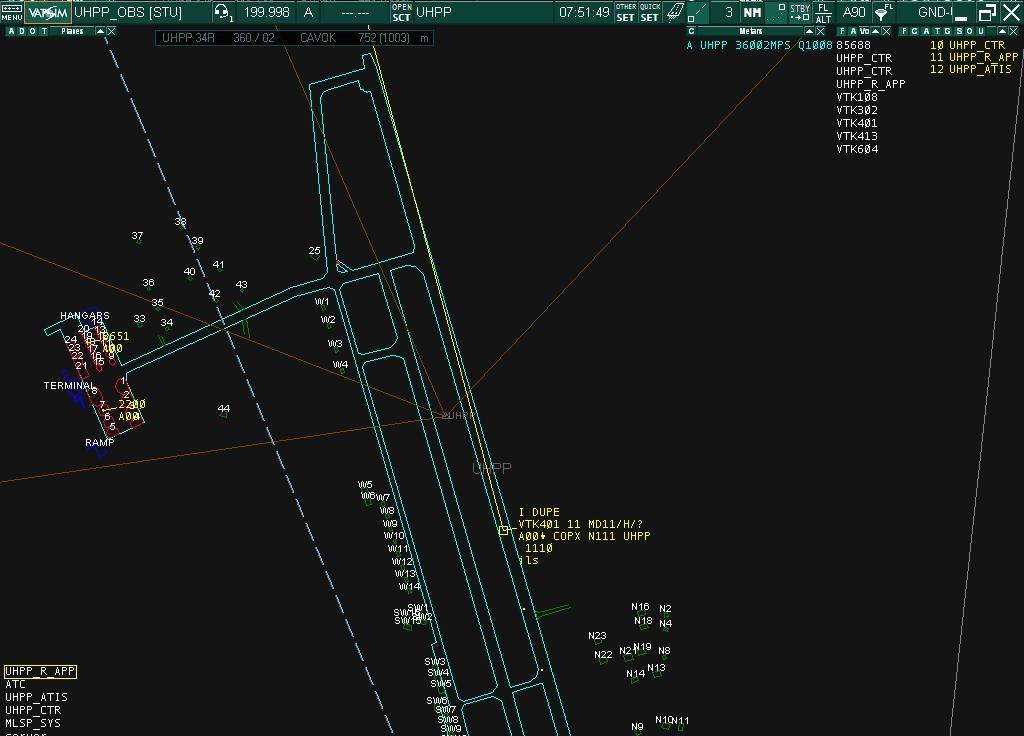
Task: Click VTK604 in the callsign list
Action: tap(857, 149)
